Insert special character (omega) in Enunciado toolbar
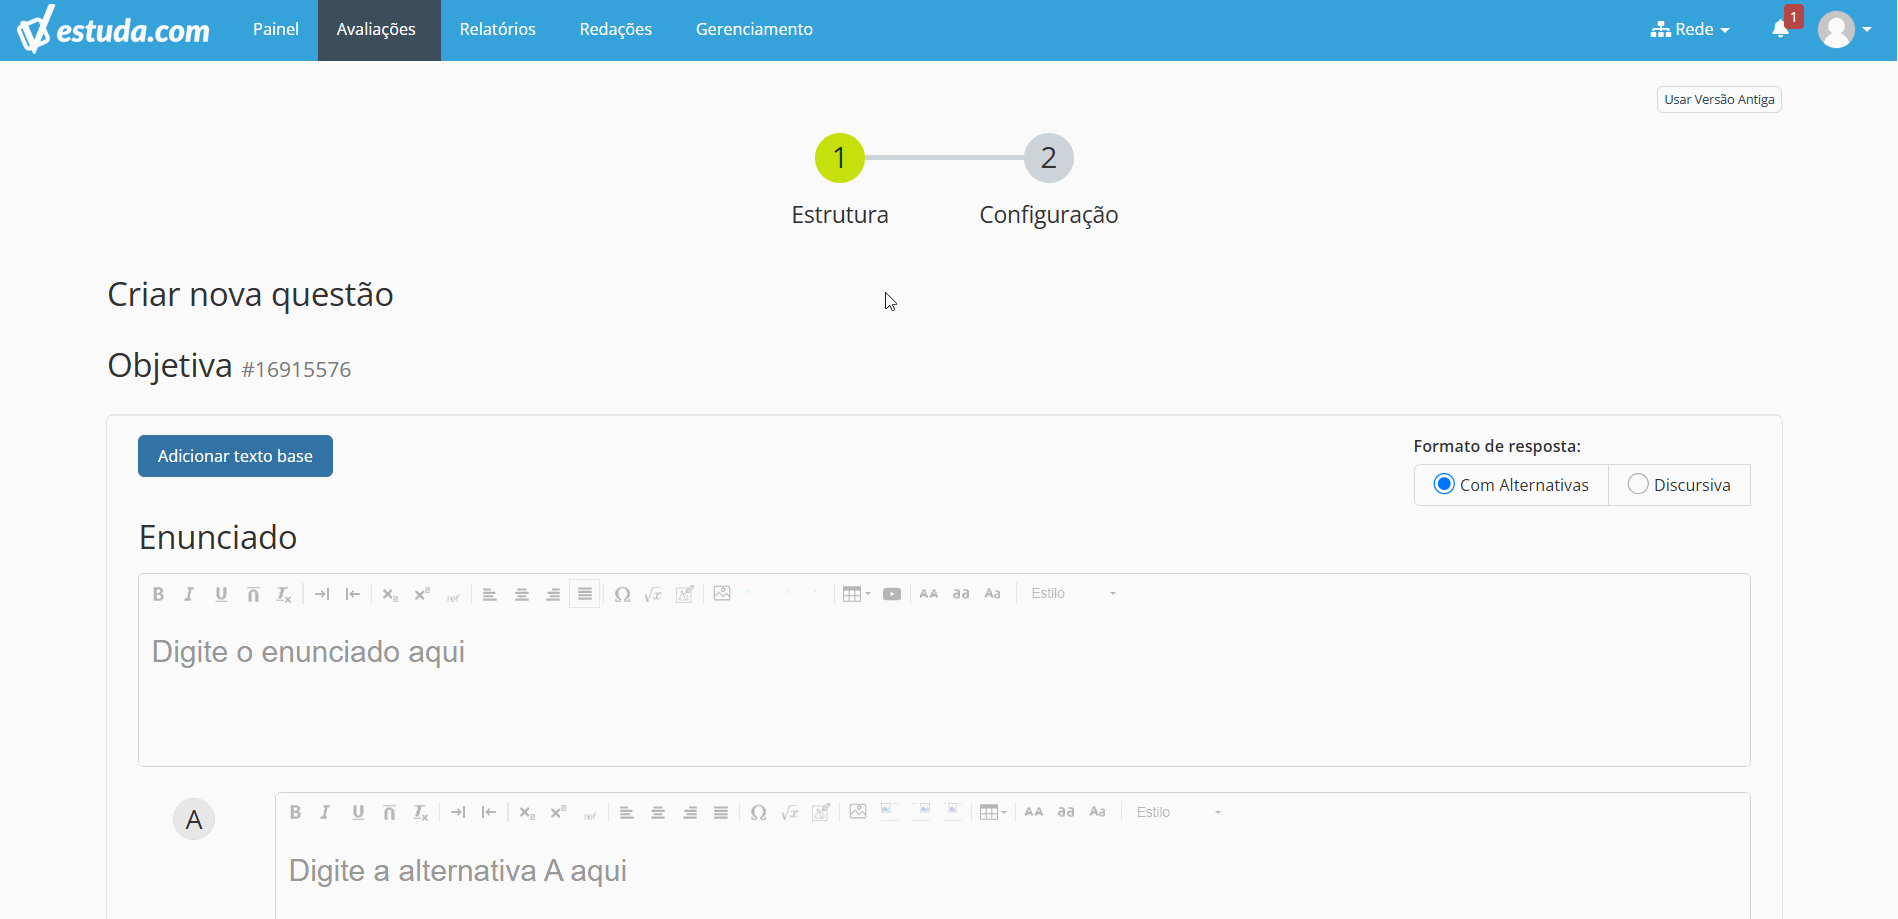This screenshot has height=919, width=1898. pyautogui.click(x=622, y=594)
